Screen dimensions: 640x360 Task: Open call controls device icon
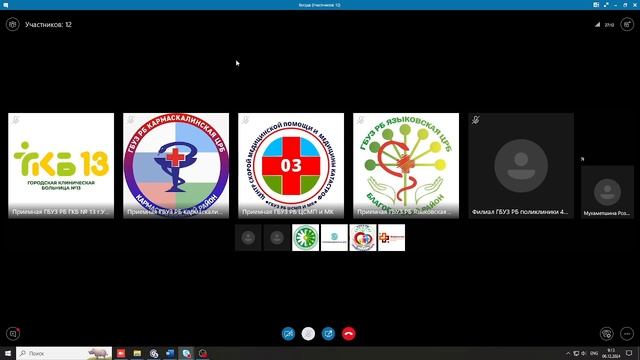tap(607, 333)
